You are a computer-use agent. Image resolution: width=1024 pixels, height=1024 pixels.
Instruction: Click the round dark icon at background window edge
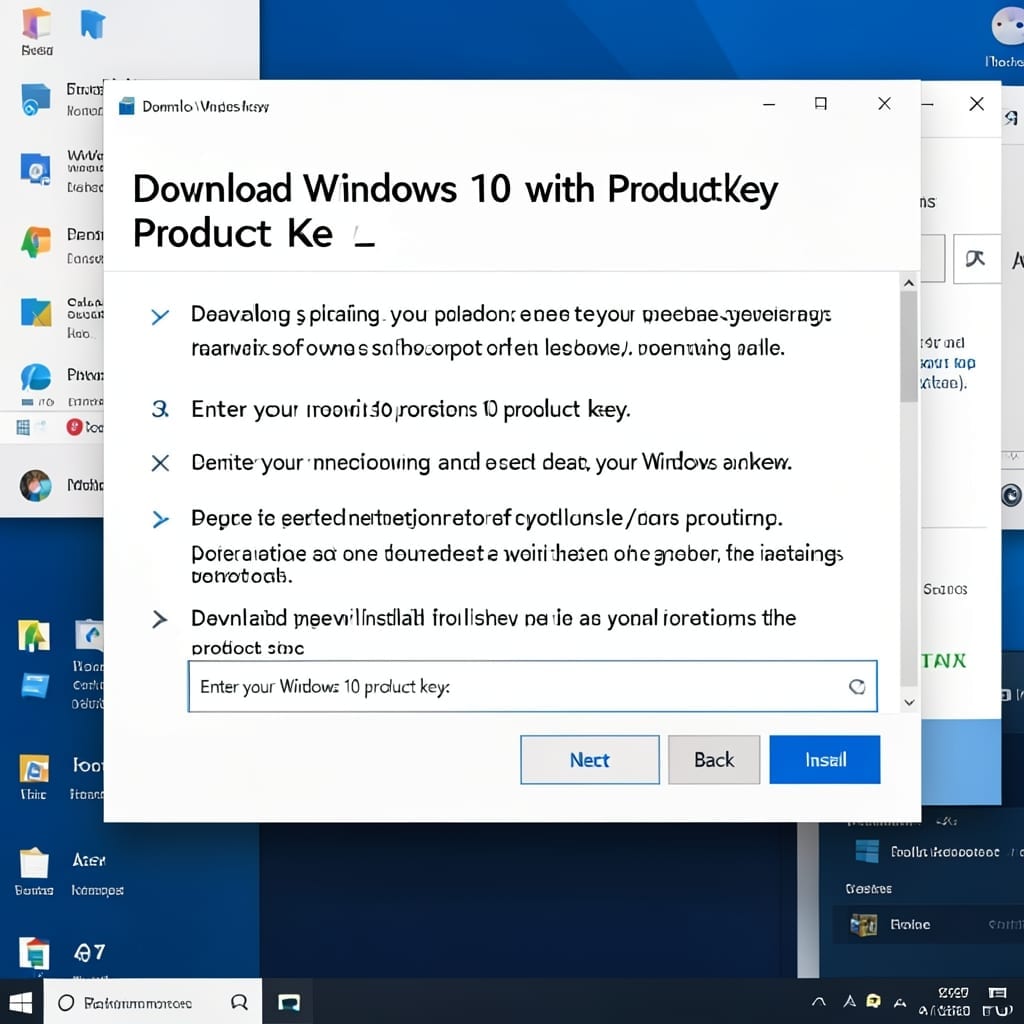(1011, 496)
